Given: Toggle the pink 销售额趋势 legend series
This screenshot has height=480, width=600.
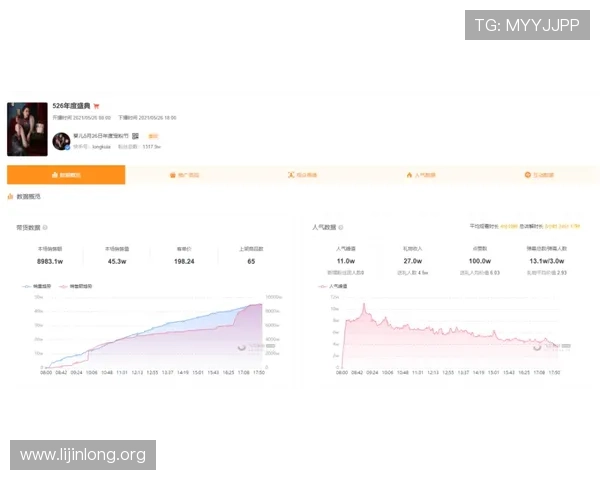Looking at the screenshot, I should click(75, 286).
